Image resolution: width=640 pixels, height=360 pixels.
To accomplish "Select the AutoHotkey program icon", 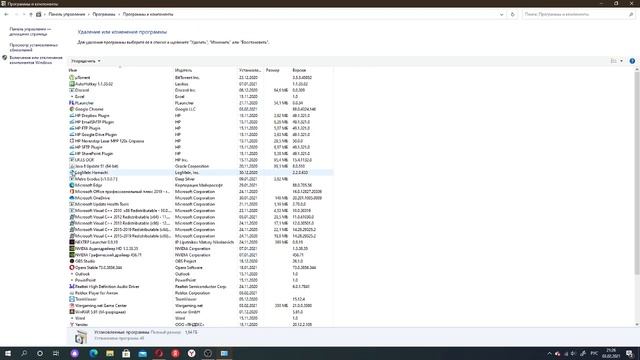I will 72,84.
